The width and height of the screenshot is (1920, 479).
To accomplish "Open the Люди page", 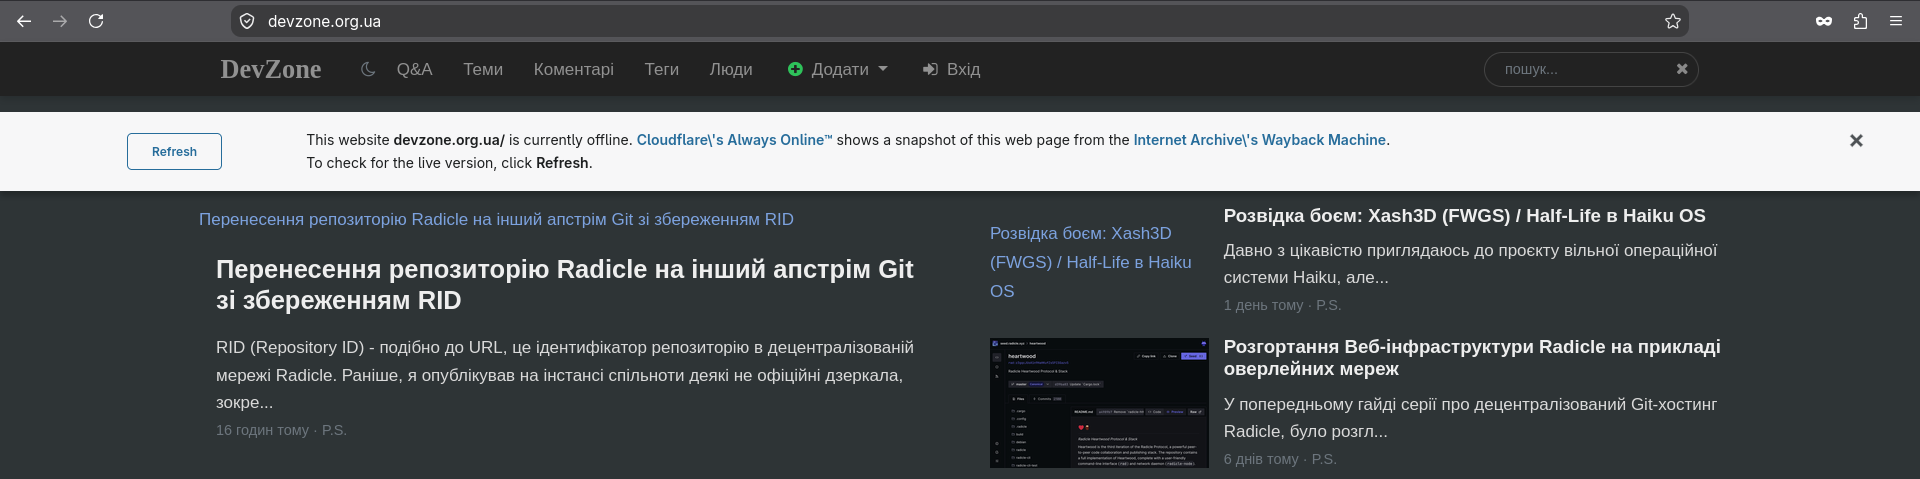I will pos(731,69).
